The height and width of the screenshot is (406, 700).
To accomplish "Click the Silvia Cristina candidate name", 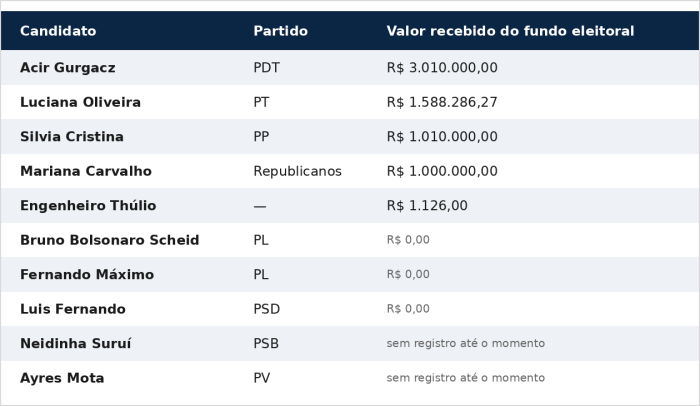I will coord(72,136).
